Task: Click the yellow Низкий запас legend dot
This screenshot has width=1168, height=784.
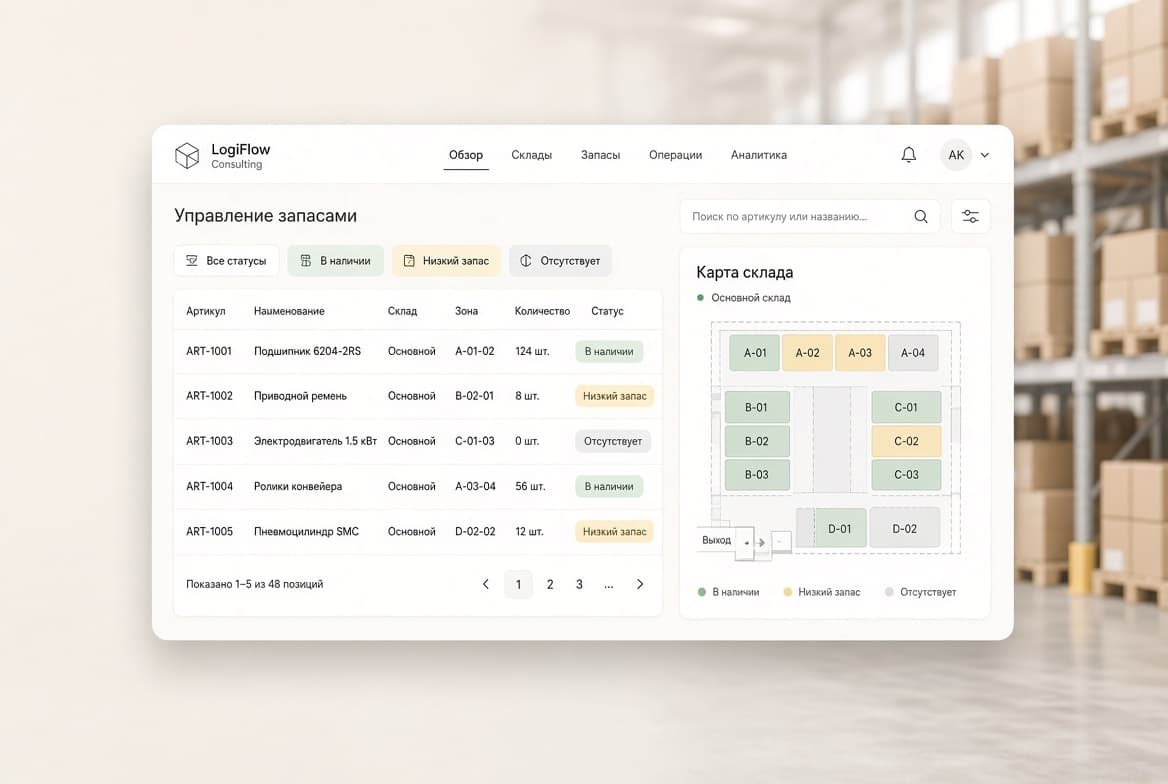Action: tap(787, 592)
